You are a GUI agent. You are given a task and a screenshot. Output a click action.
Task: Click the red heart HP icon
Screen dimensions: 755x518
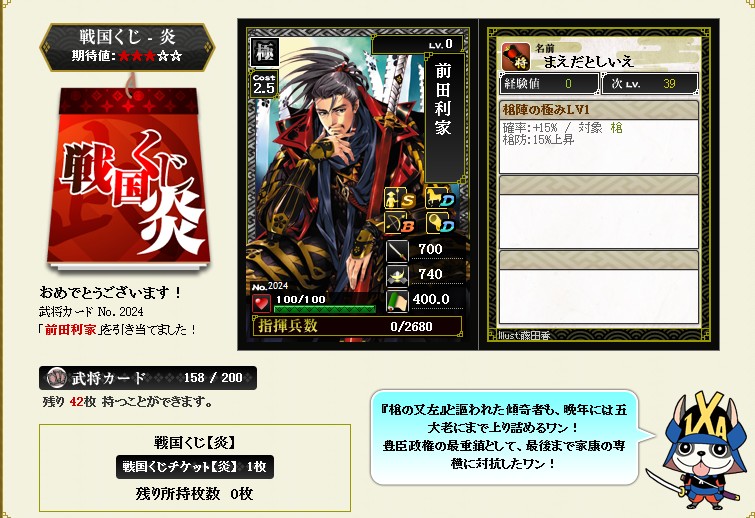click(261, 303)
